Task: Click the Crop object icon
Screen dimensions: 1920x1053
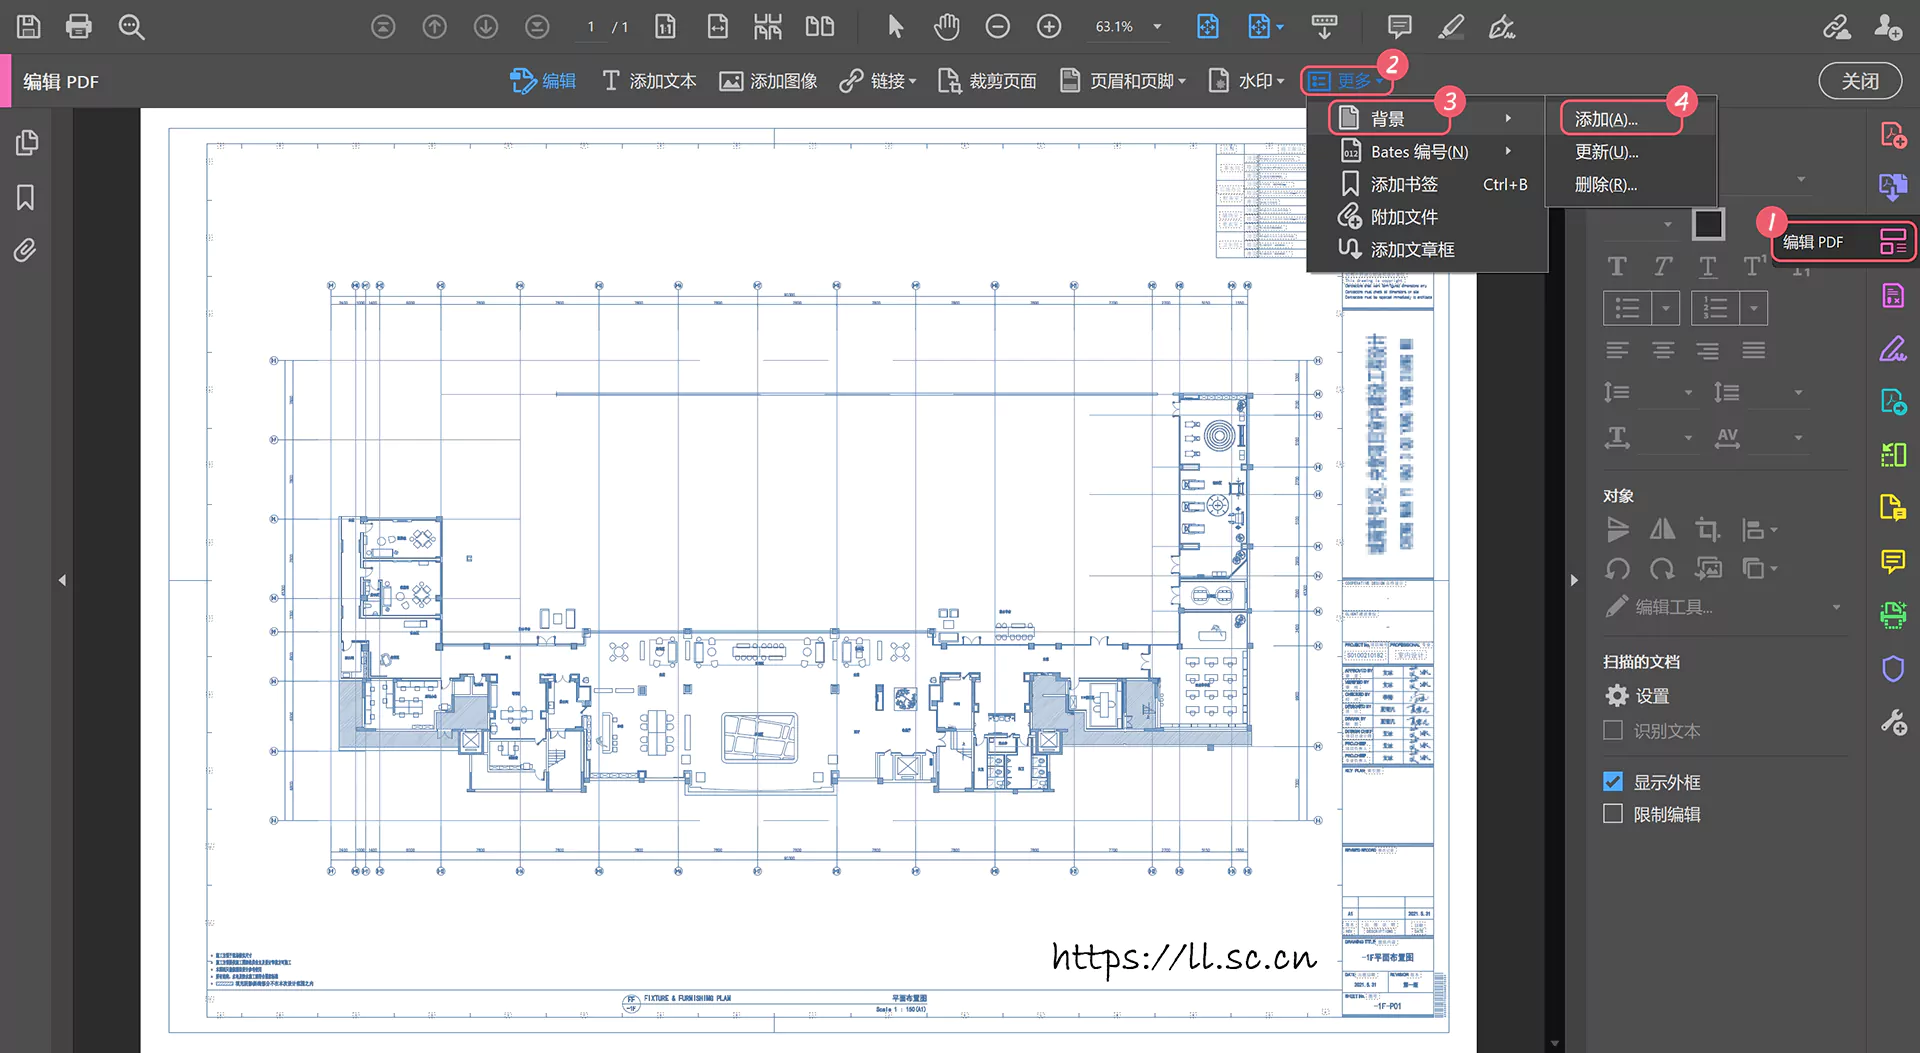Action: pos(1707,529)
